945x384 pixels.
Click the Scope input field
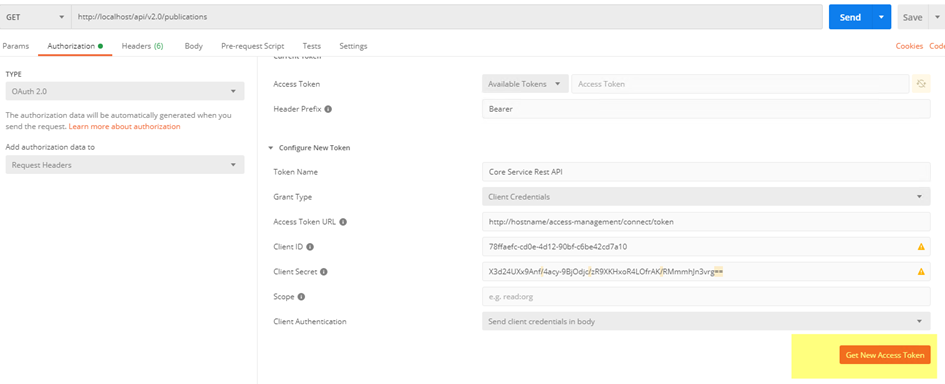[706, 297]
